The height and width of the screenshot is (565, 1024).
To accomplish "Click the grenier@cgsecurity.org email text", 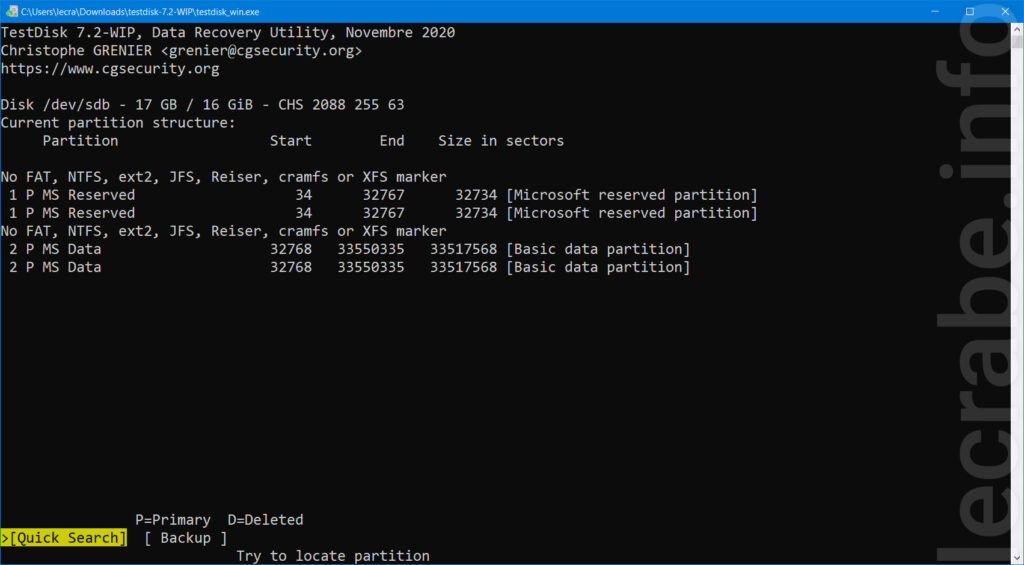I will coord(261,50).
